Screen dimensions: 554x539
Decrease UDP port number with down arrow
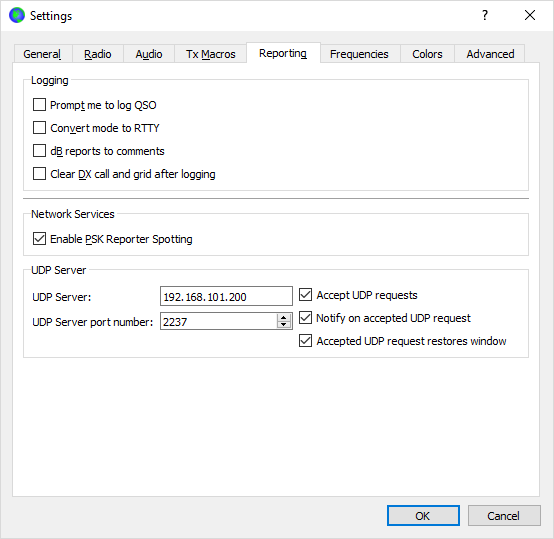click(x=283, y=325)
